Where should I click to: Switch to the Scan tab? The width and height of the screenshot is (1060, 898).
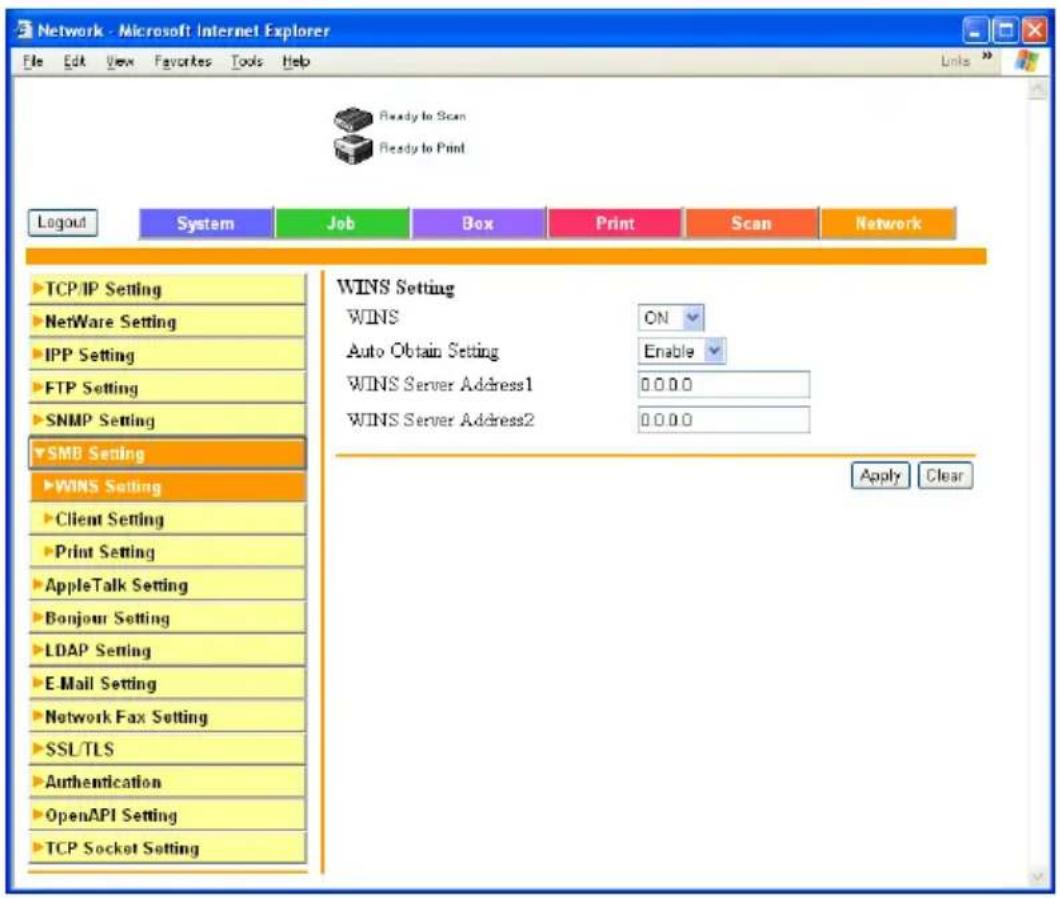click(x=752, y=224)
